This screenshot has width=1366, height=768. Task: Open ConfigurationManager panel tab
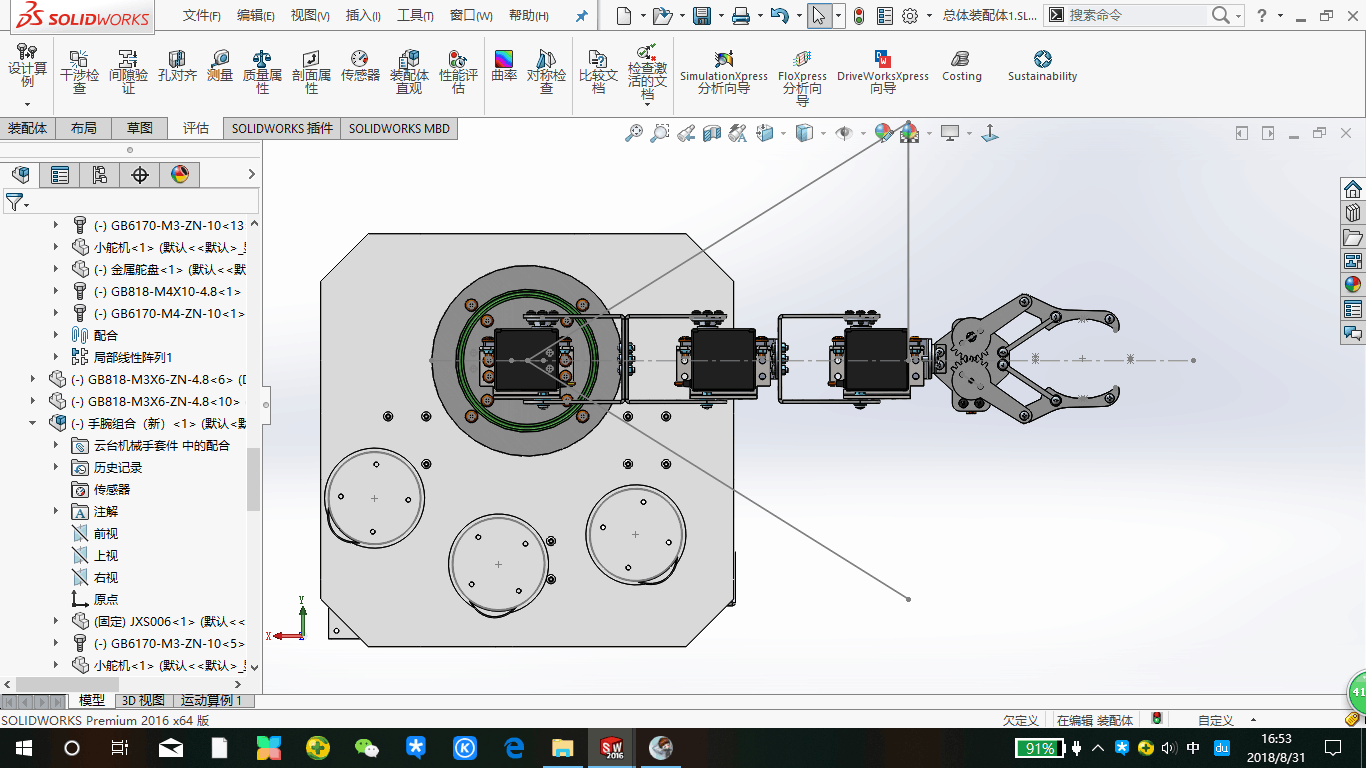click(x=100, y=175)
